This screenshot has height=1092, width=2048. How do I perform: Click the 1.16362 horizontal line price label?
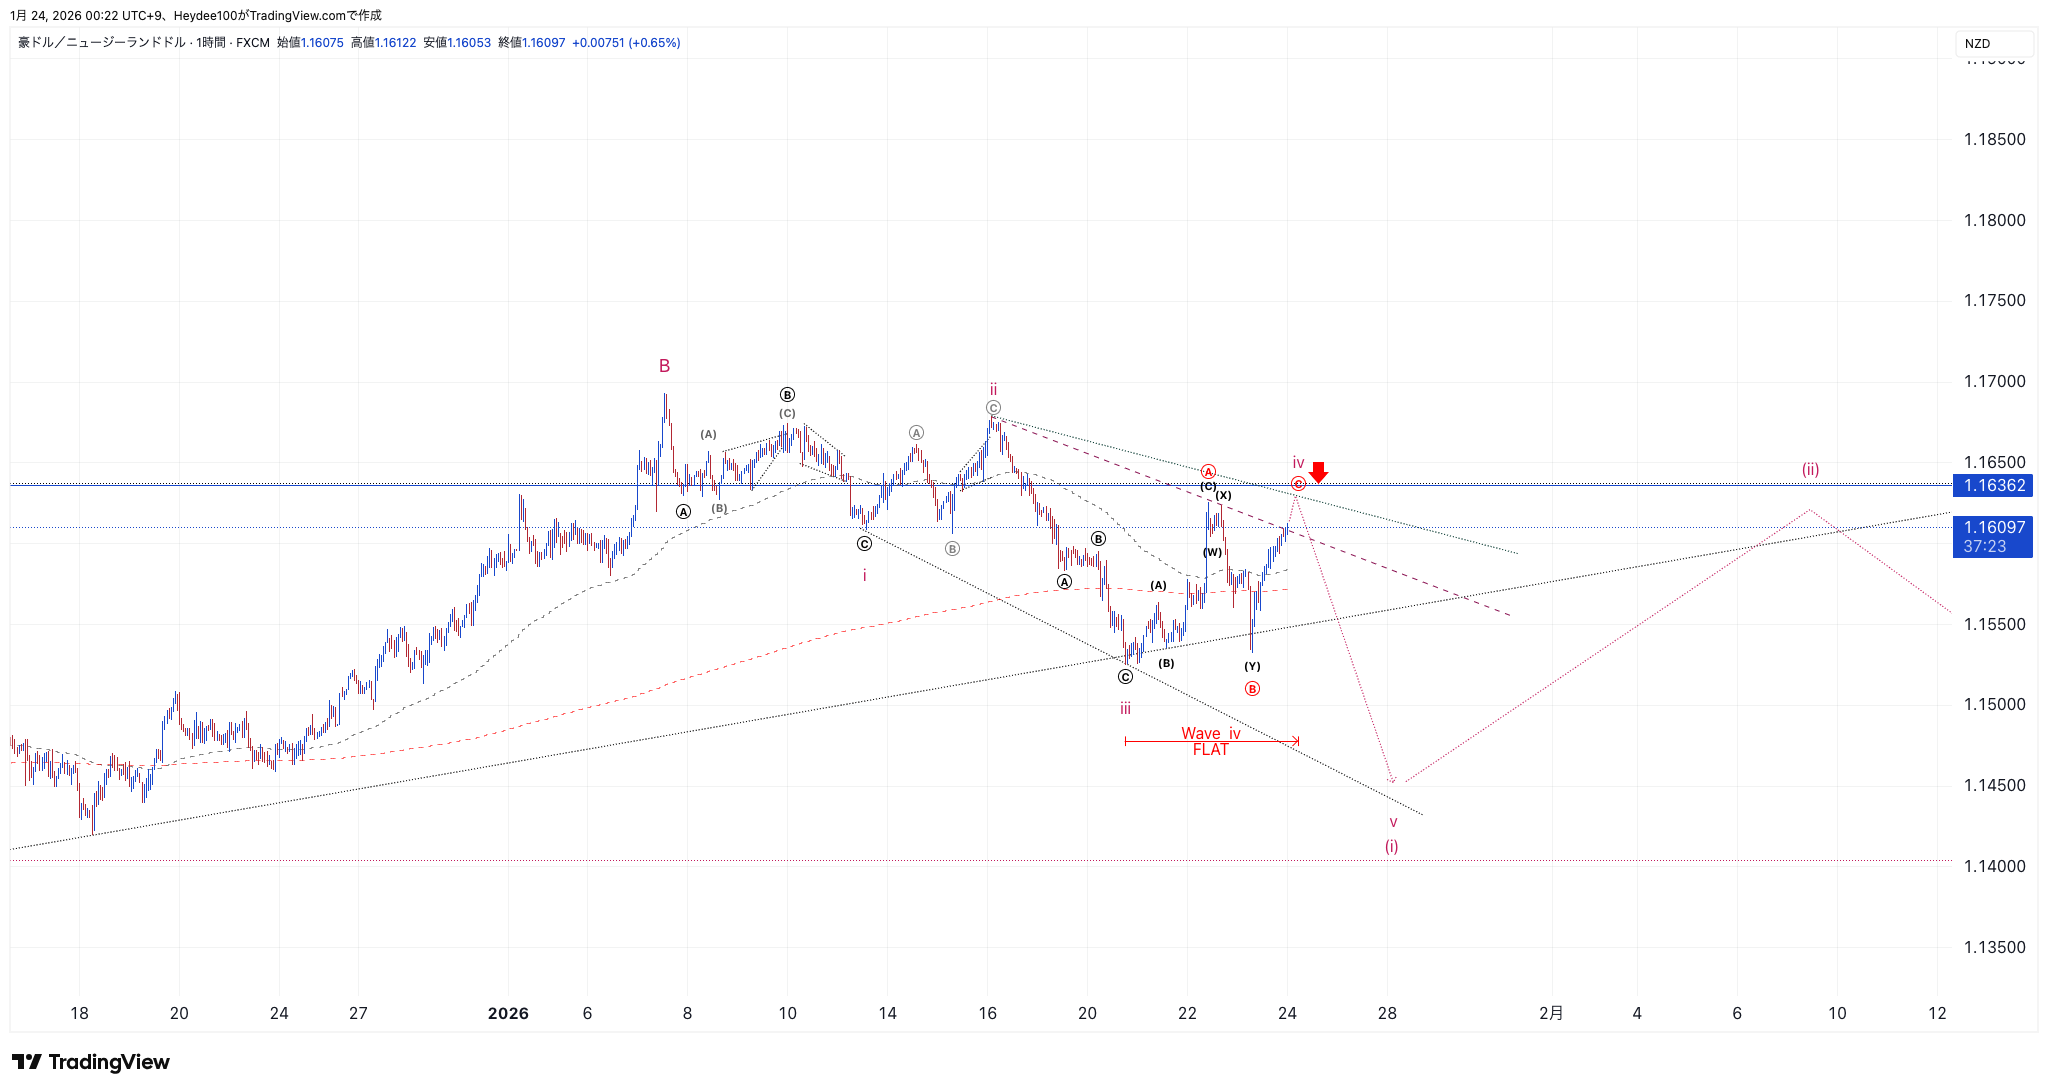1992,485
